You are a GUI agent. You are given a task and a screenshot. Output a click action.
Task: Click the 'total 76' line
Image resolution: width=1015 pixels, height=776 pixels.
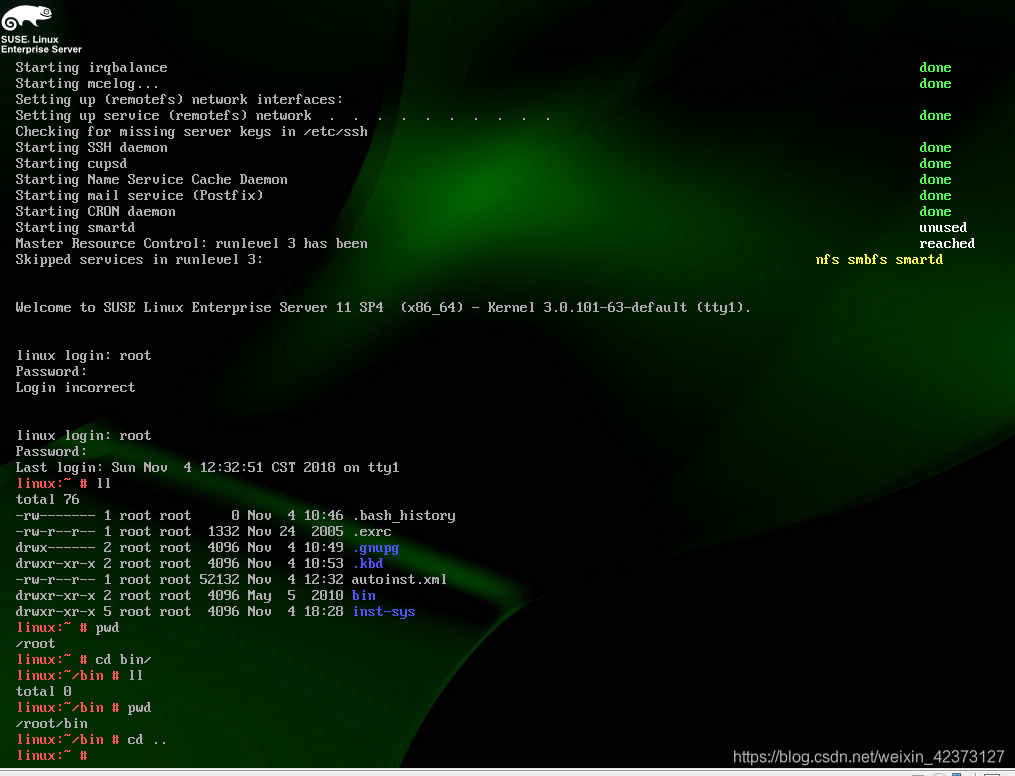[x=47, y=500]
